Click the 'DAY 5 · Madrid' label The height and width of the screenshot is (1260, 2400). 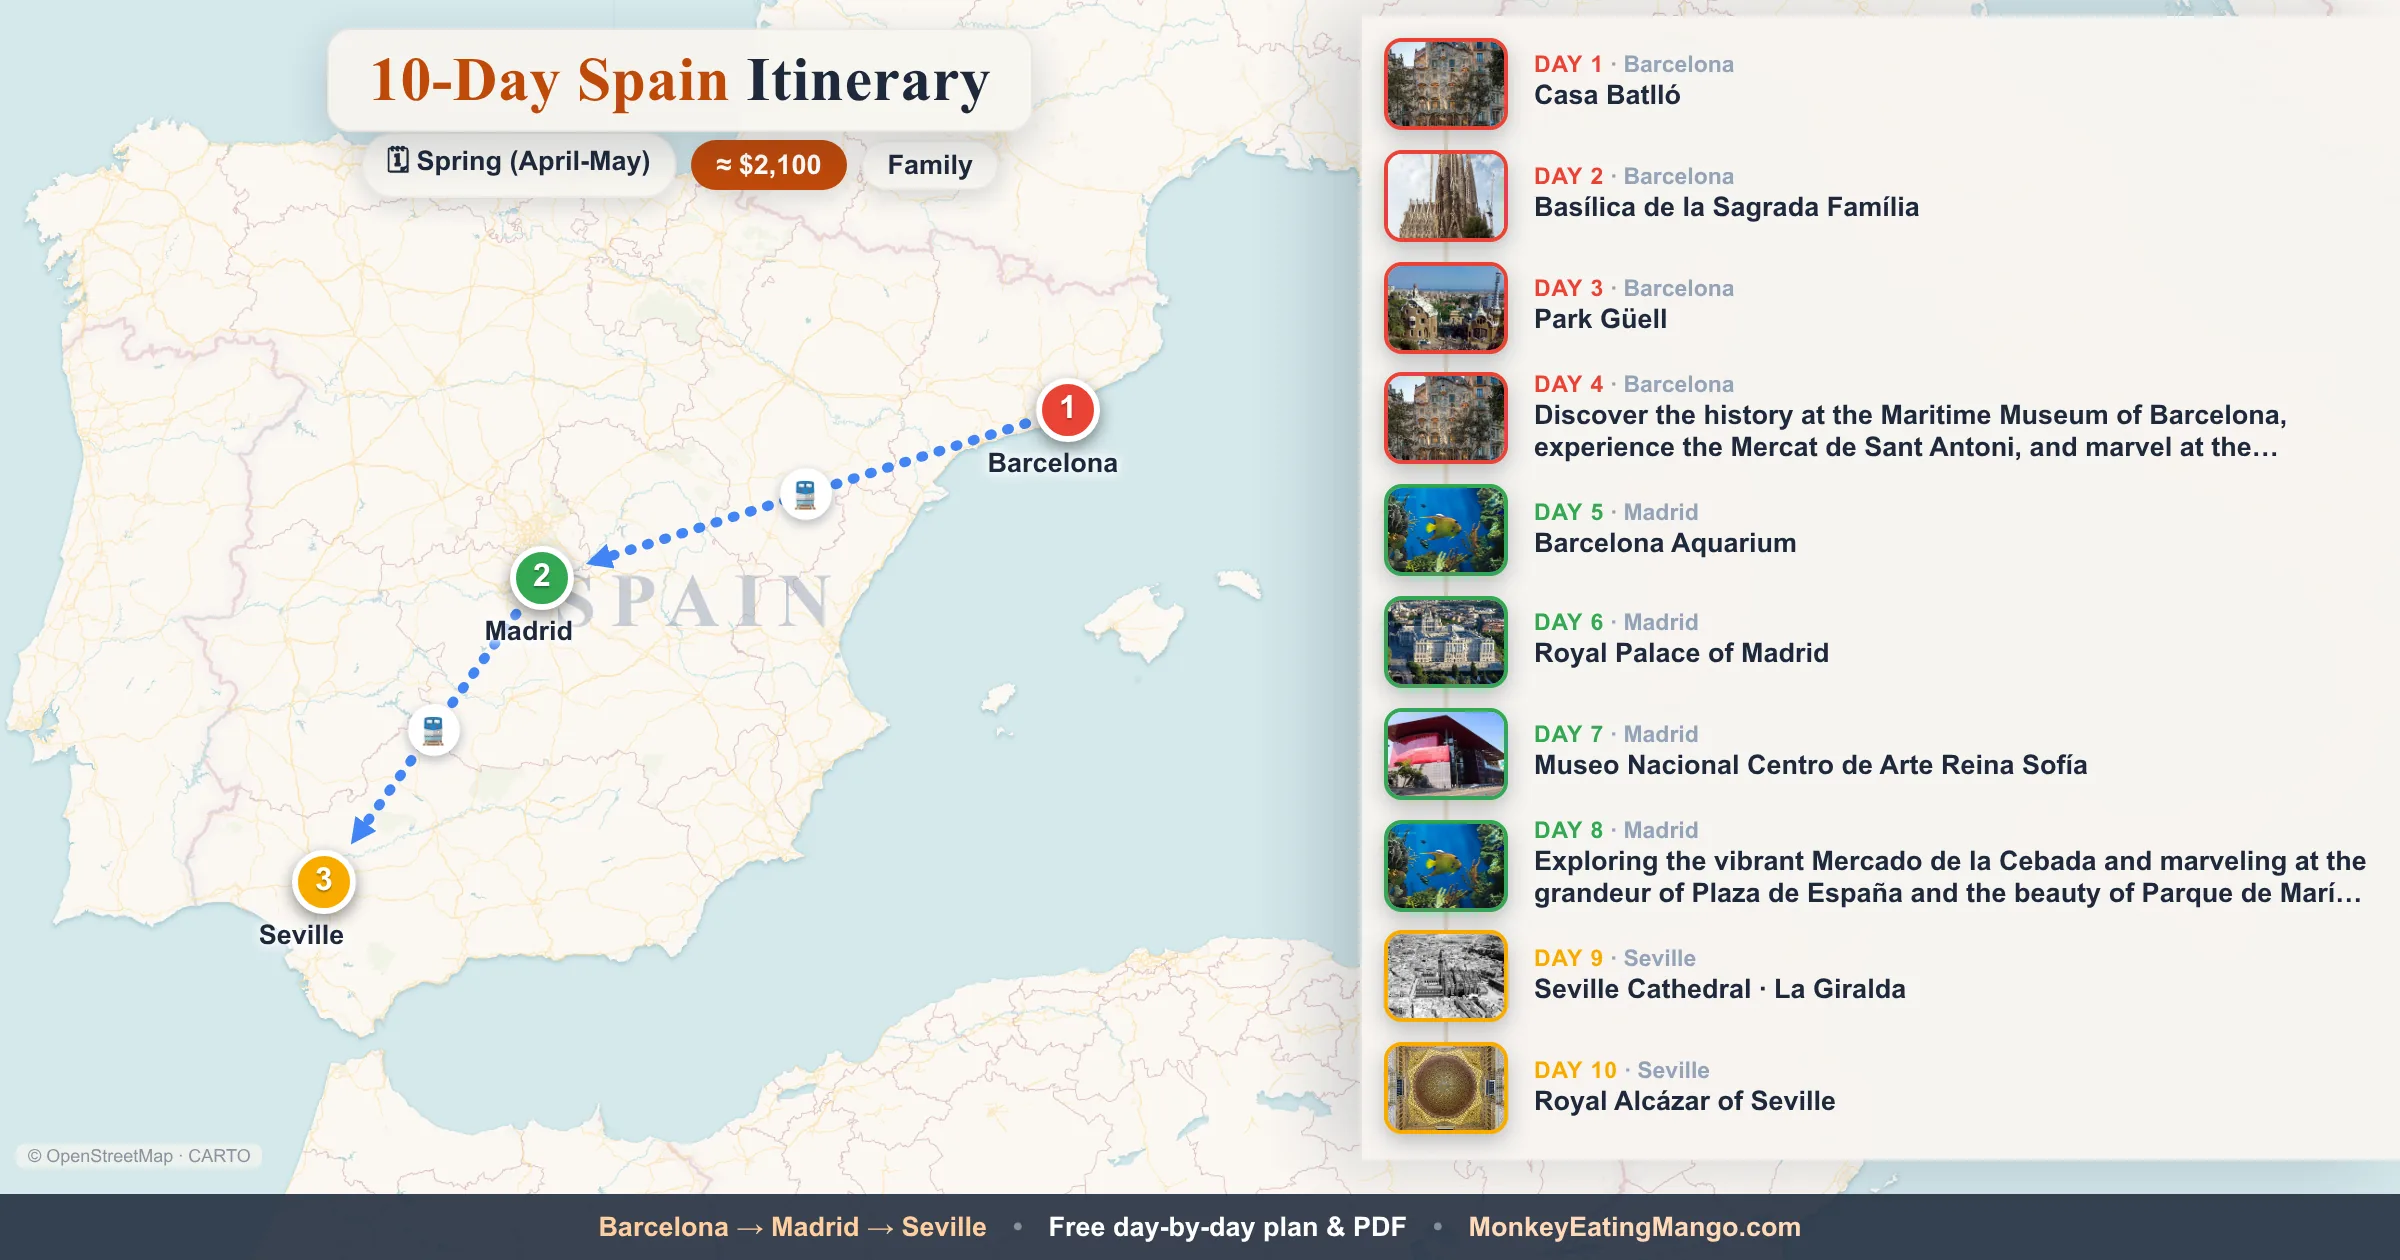click(x=1615, y=512)
